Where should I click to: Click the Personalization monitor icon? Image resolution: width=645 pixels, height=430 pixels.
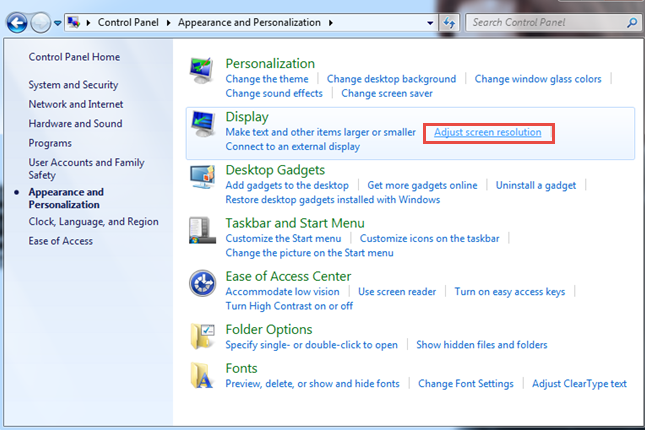point(201,70)
